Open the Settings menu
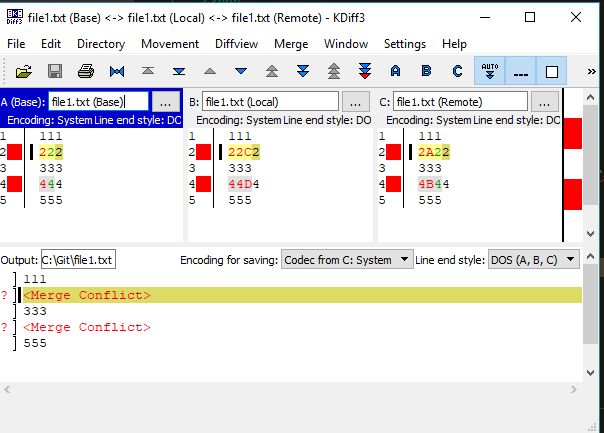This screenshot has height=433, width=604. pyautogui.click(x=405, y=44)
